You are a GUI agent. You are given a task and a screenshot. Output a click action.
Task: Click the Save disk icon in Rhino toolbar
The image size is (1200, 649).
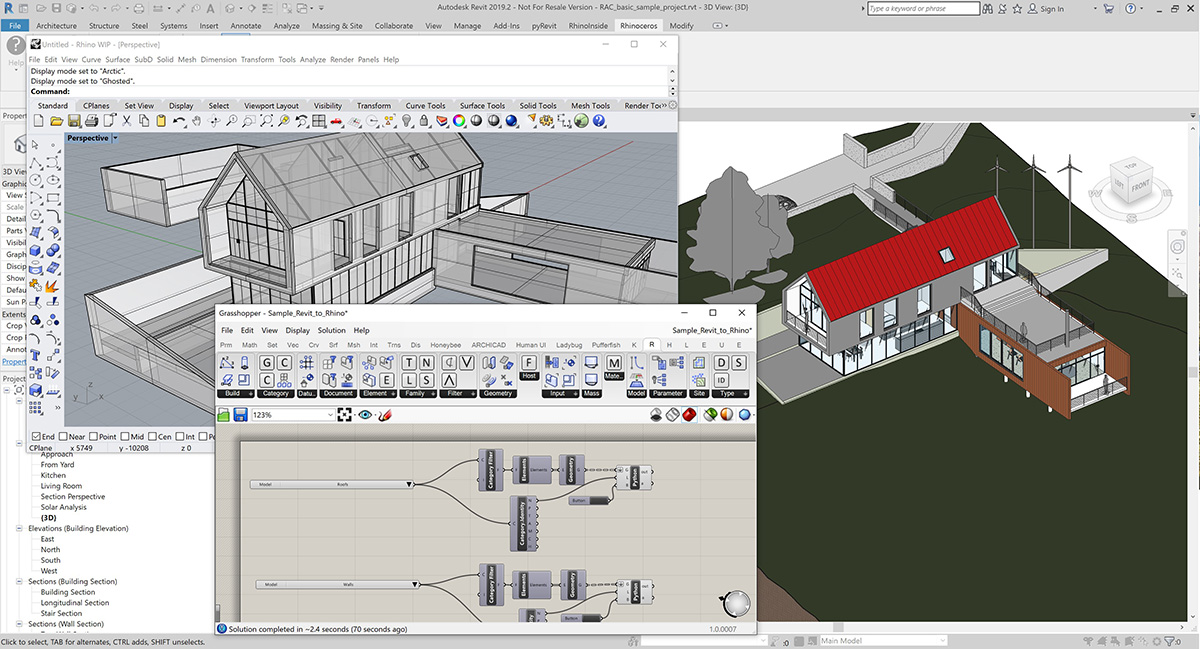tap(74, 121)
